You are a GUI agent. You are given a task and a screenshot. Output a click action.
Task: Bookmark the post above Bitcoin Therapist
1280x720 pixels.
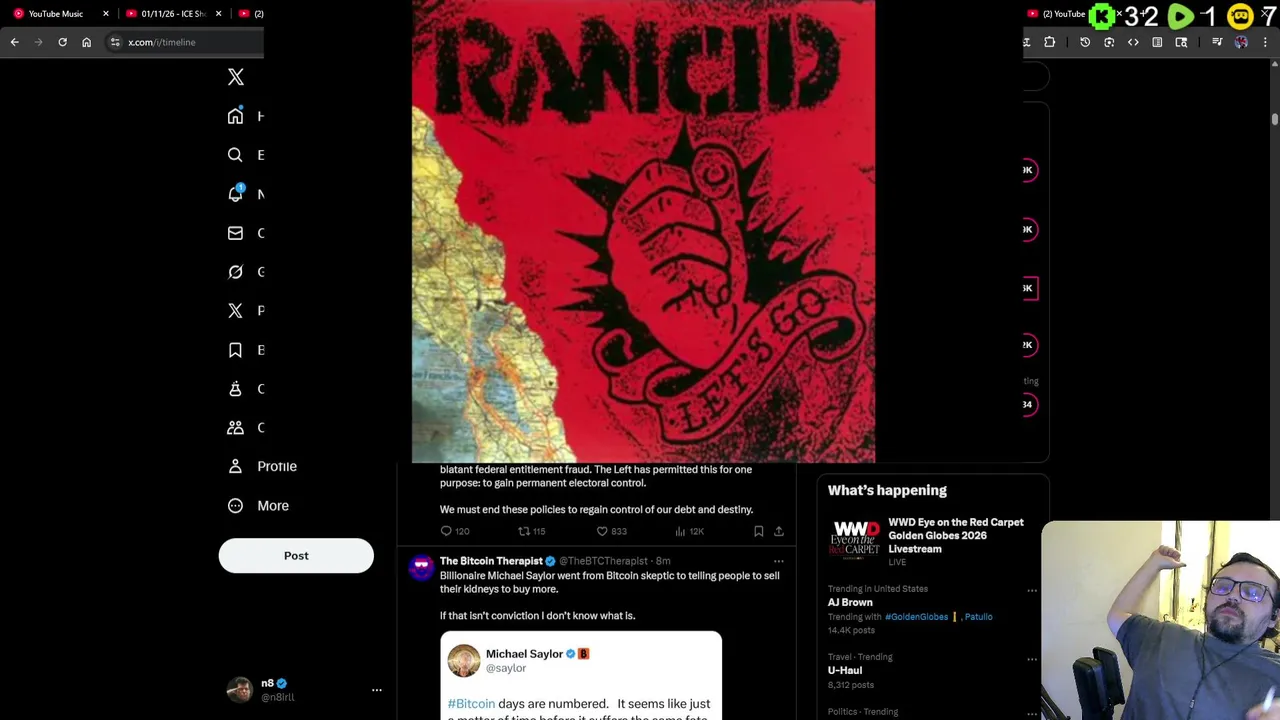758,531
